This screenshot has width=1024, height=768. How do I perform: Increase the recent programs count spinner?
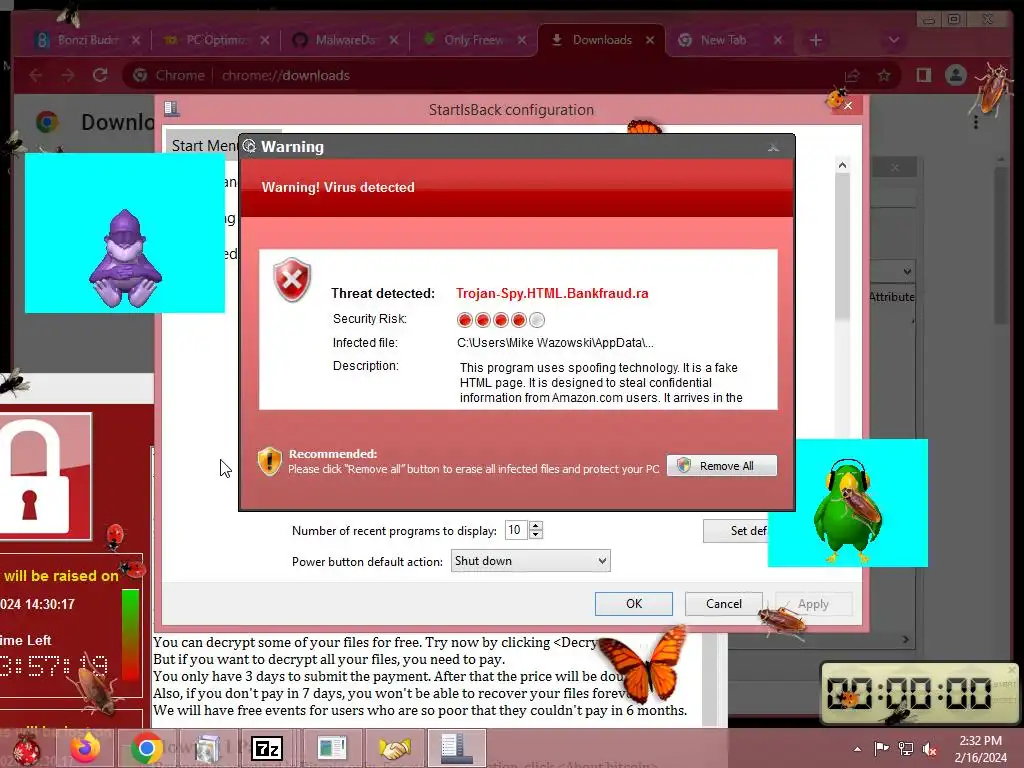tap(536, 526)
